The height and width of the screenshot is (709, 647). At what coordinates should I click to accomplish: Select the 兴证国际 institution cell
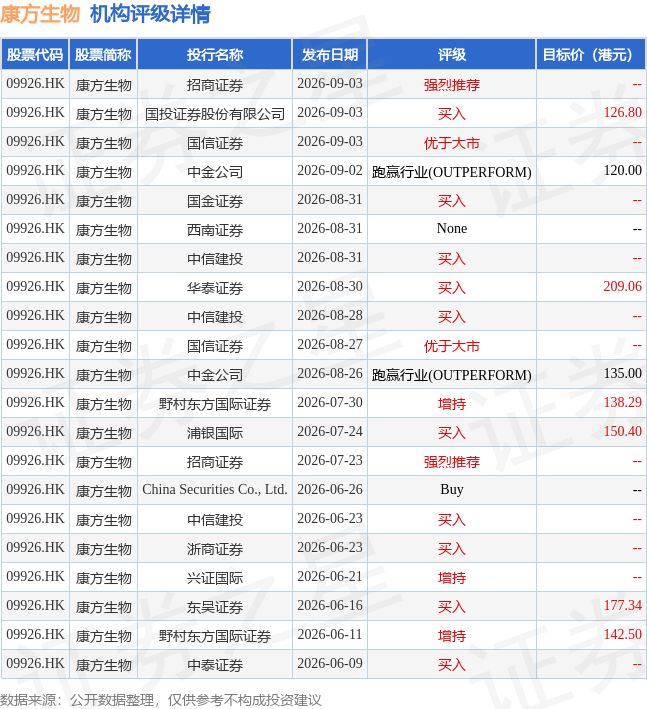(x=215, y=577)
